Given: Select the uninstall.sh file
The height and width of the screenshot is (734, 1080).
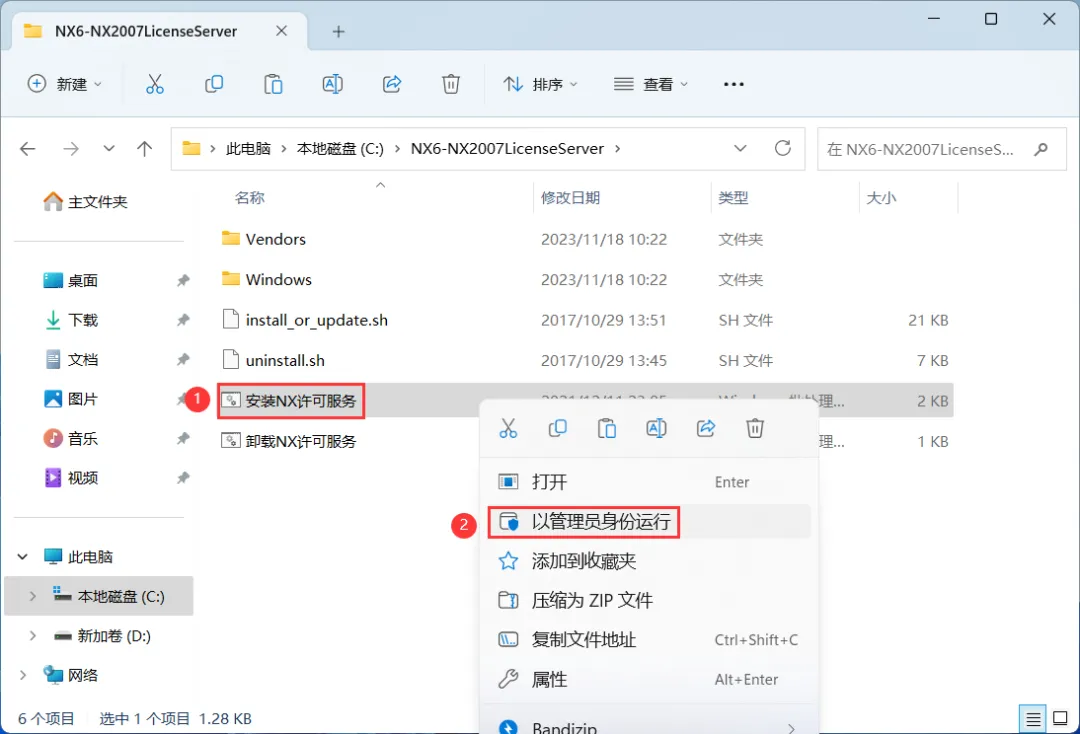Looking at the screenshot, I should 284,360.
